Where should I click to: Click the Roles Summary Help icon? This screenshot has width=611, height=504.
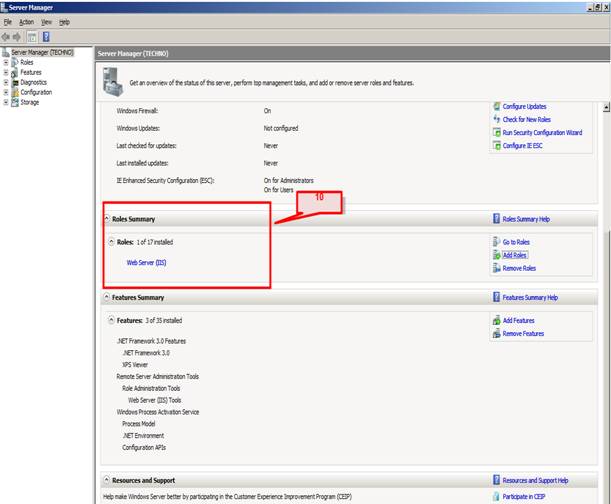tap(496, 218)
